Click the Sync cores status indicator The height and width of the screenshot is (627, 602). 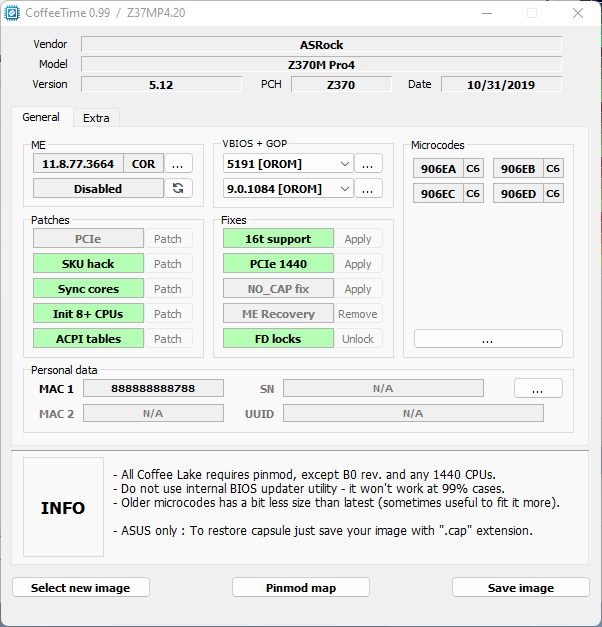point(88,289)
